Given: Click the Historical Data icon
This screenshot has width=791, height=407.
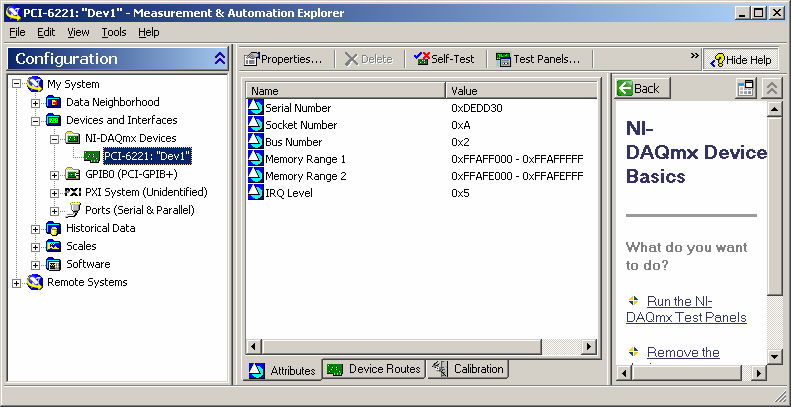Looking at the screenshot, I should (53, 228).
